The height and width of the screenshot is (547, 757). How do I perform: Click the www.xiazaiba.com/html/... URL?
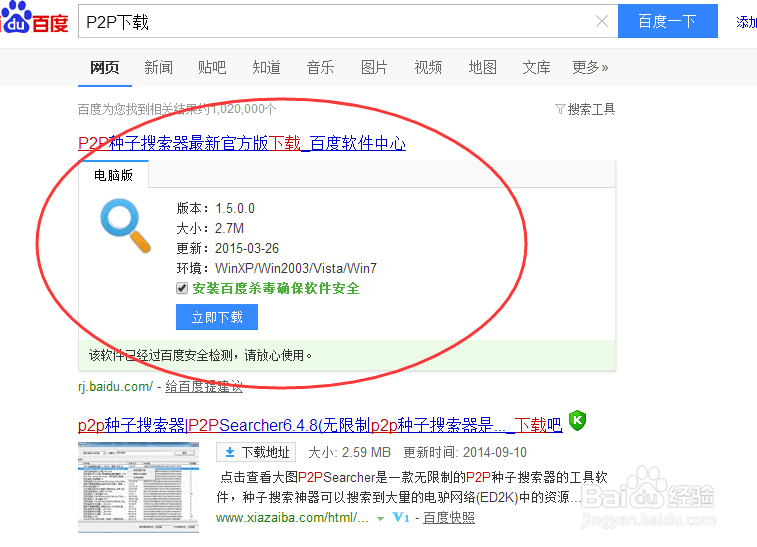tap(293, 518)
